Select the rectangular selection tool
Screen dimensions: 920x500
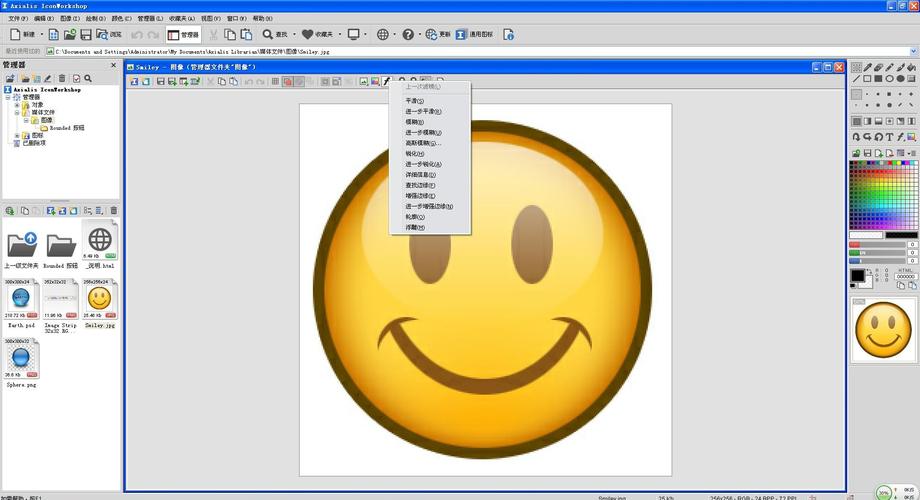[857, 67]
